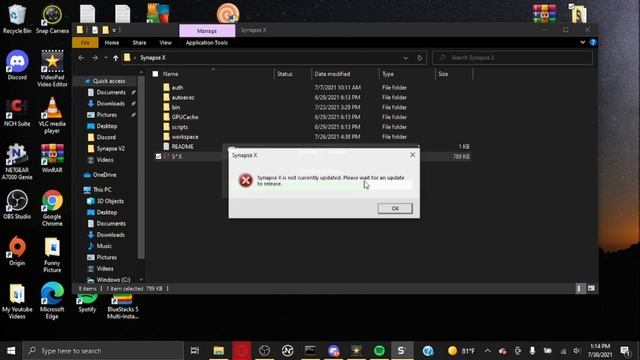Open the Application Tools tab
Image resolution: width=640 pixels, height=360 pixels.
(x=207, y=42)
